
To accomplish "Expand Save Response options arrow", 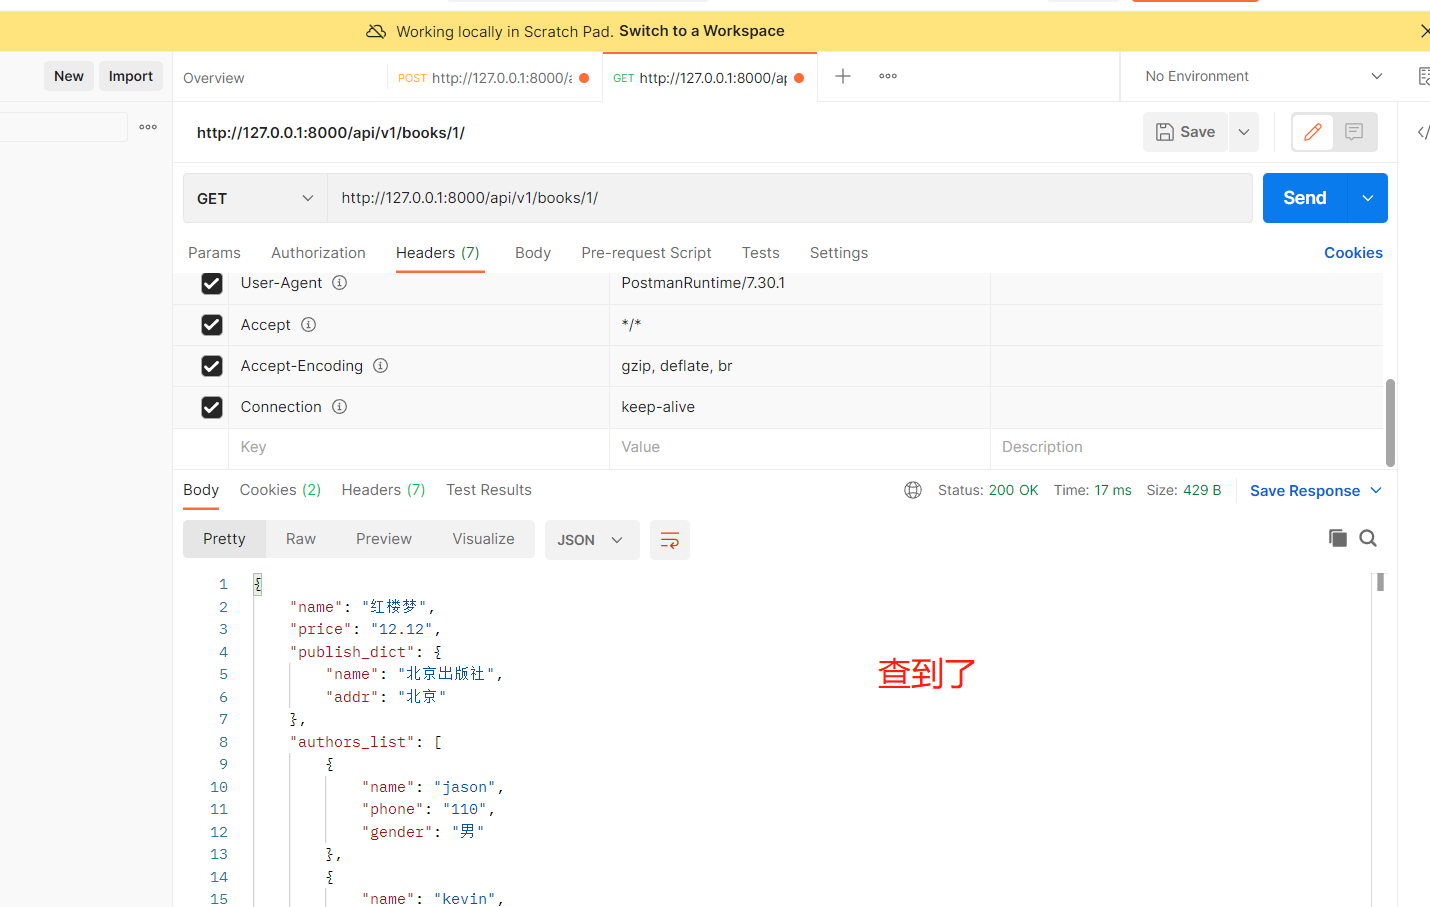I will coord(1376,490).
